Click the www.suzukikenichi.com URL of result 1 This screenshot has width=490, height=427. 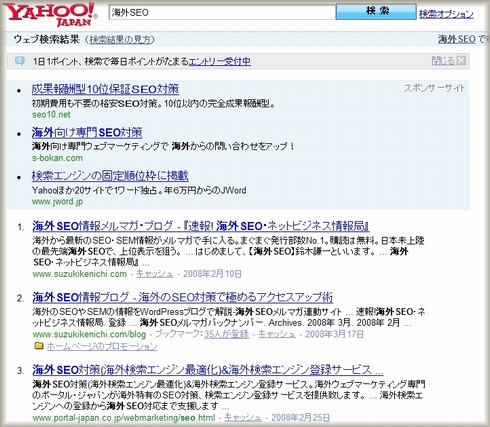80,274
